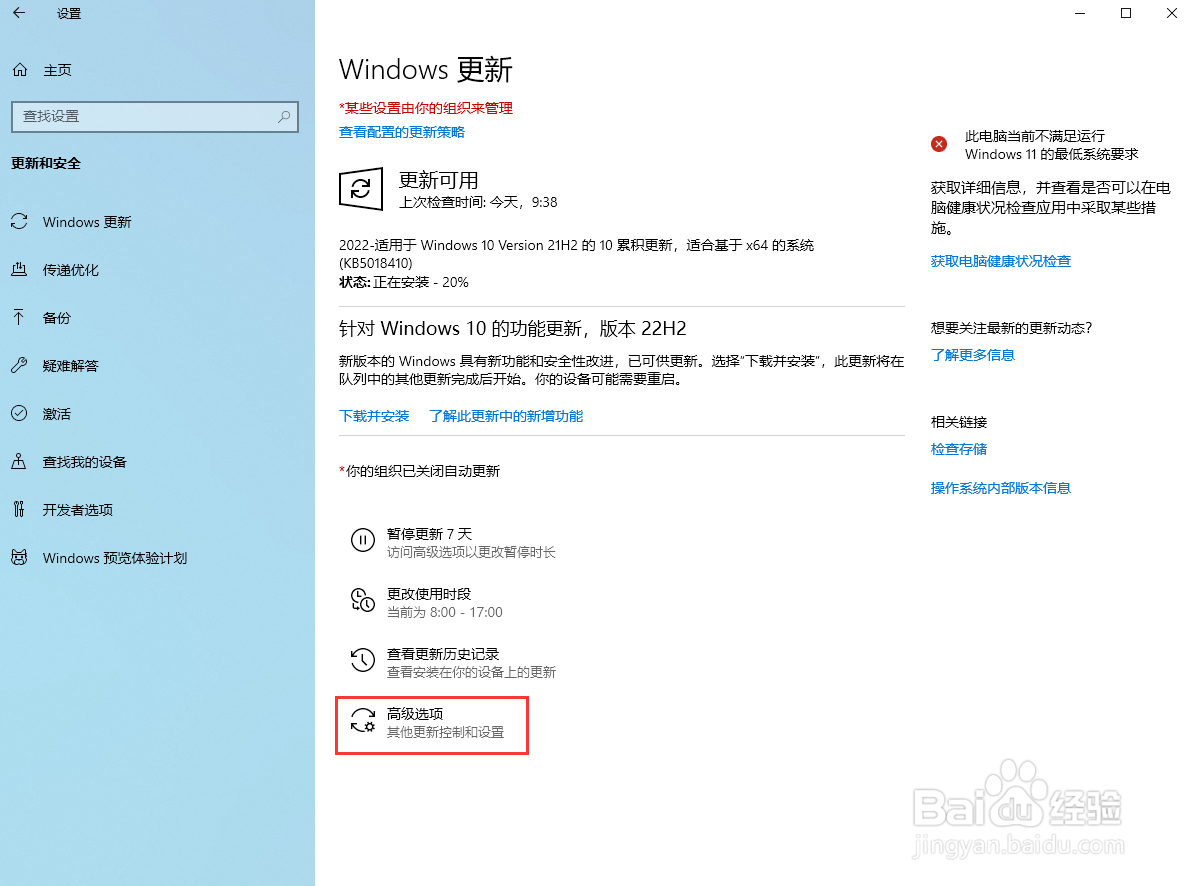Open 高级选项 update settings

coord(431,725)
